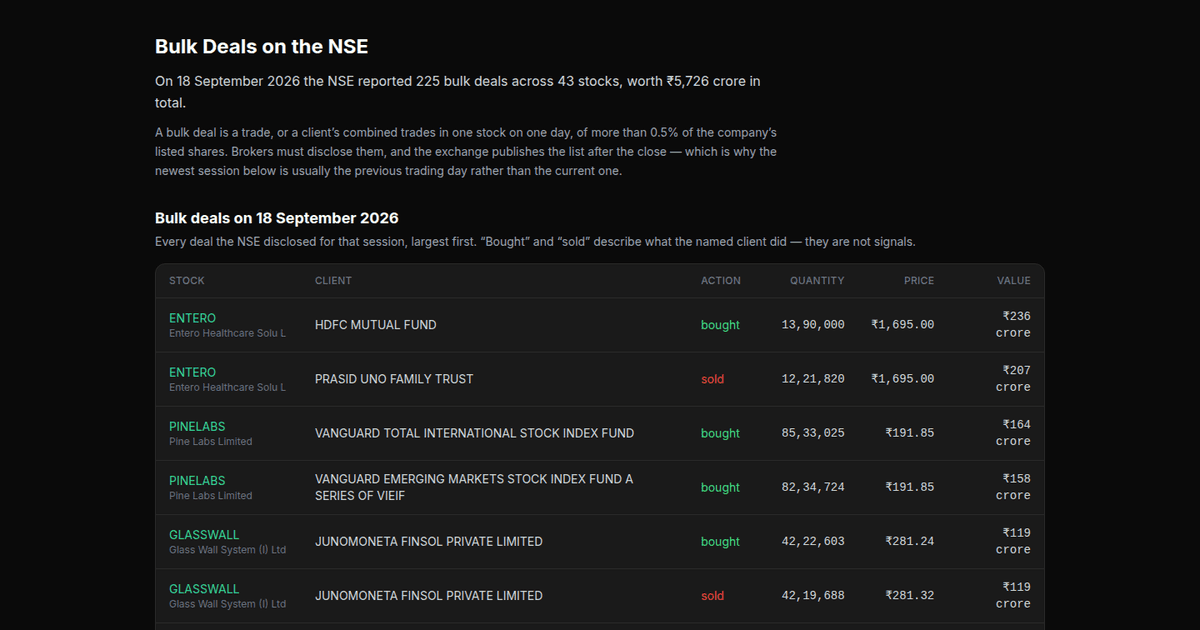Click the PRICE column header

tap(919, 281)
